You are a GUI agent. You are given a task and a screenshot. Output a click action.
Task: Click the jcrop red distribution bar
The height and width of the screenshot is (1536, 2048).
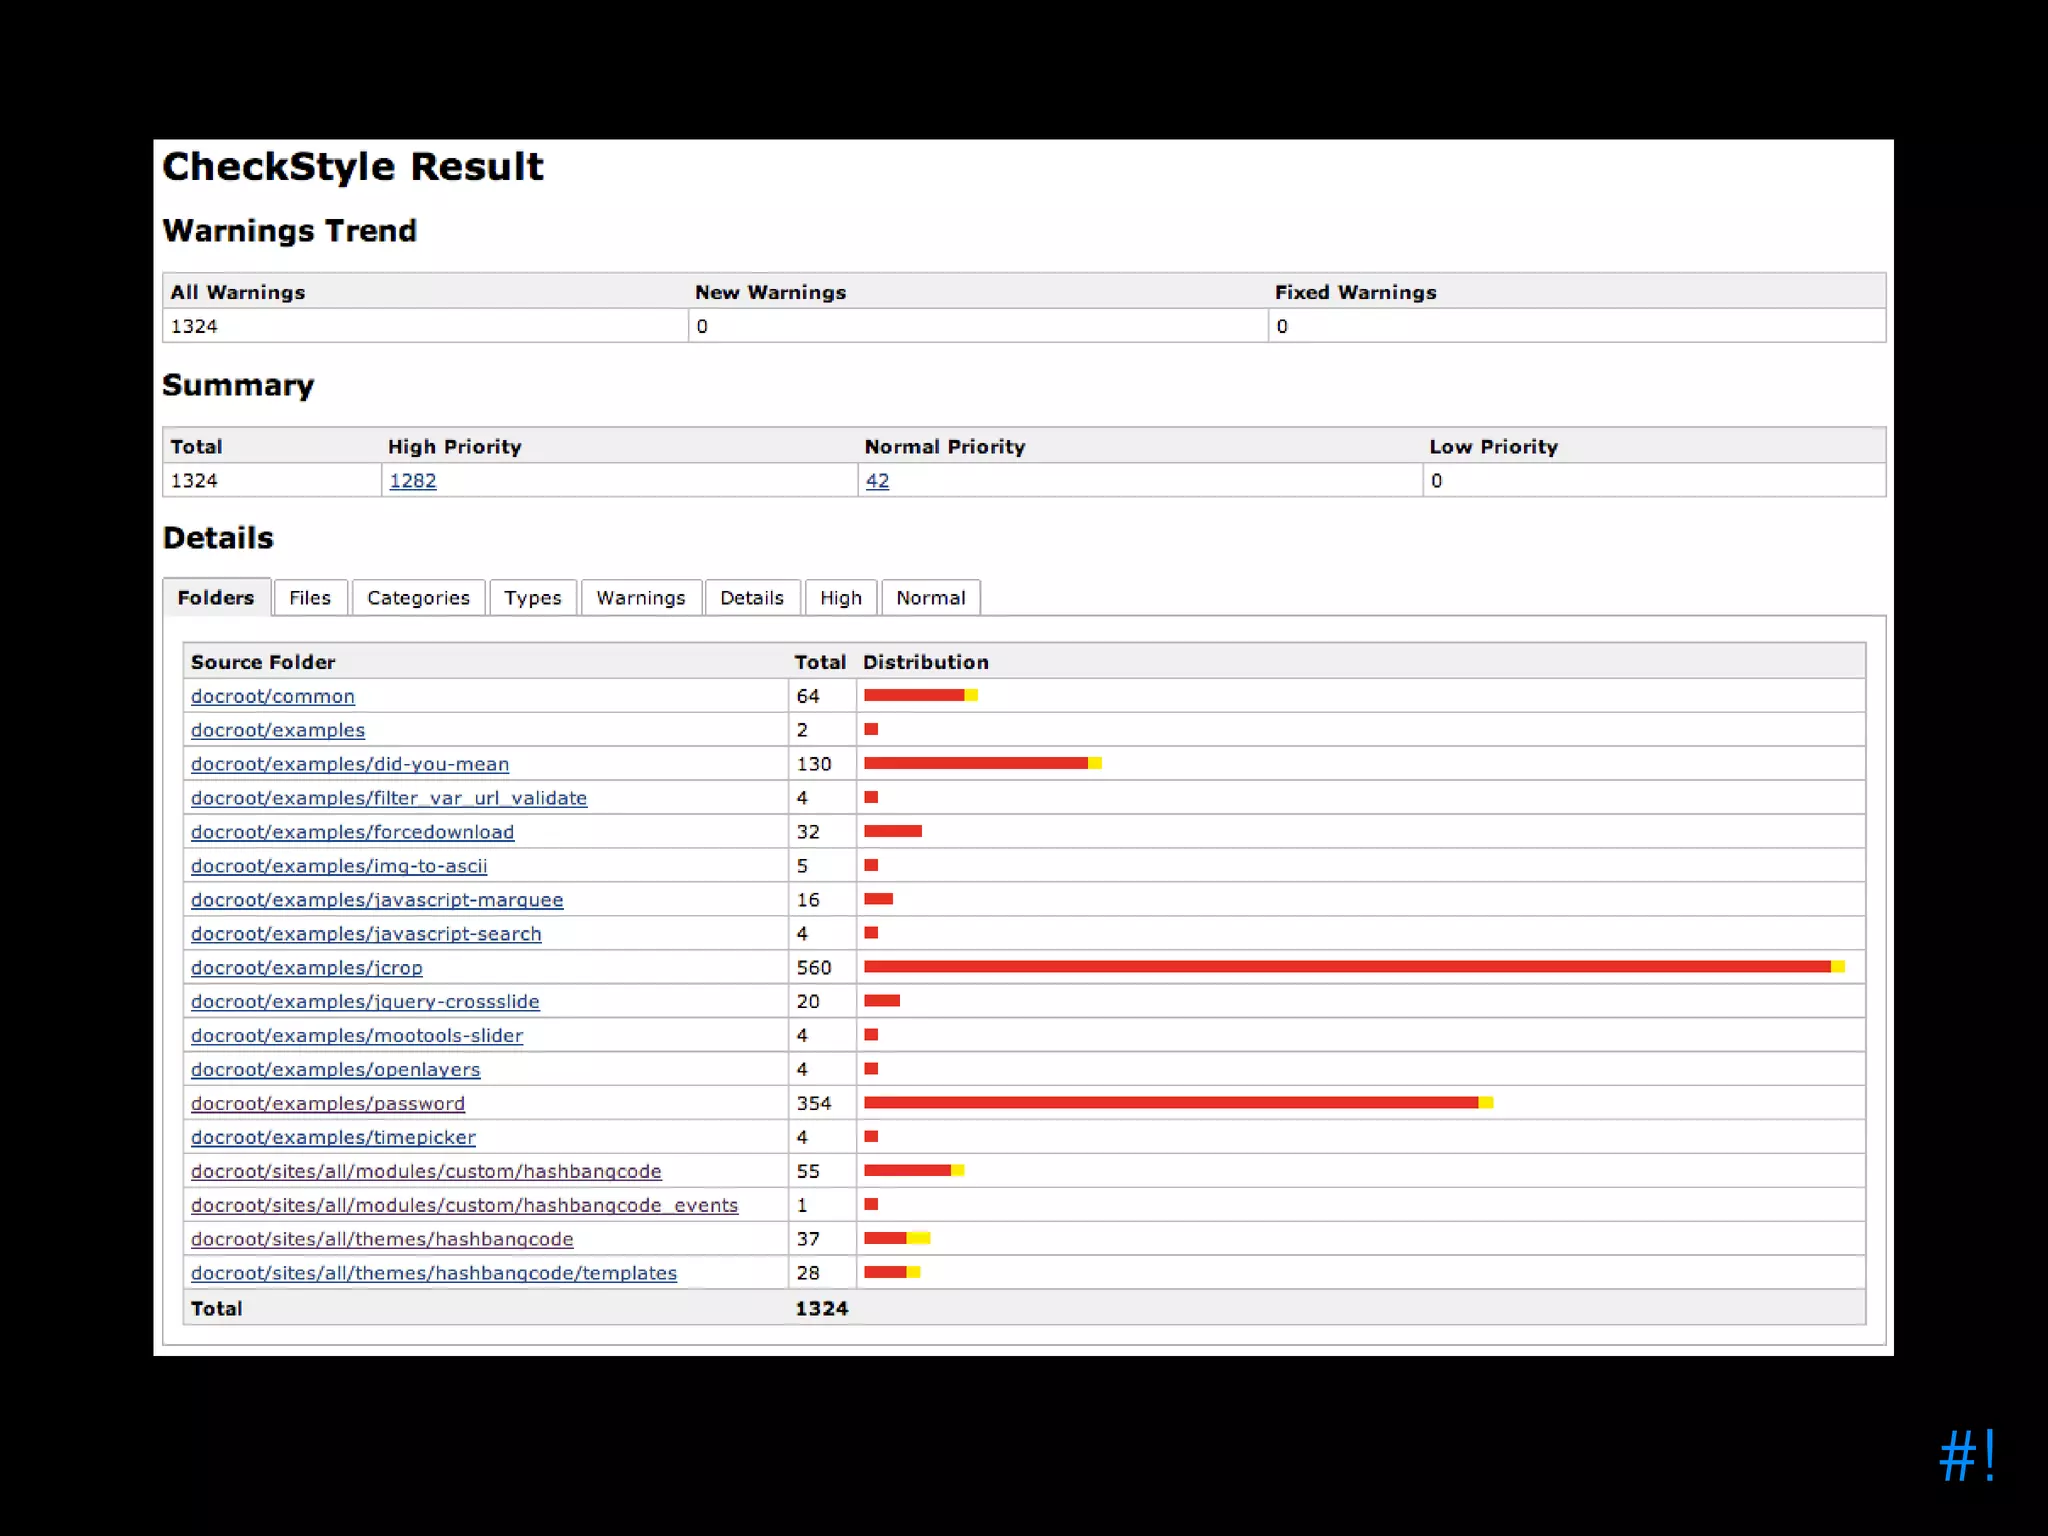point(1346,967)
